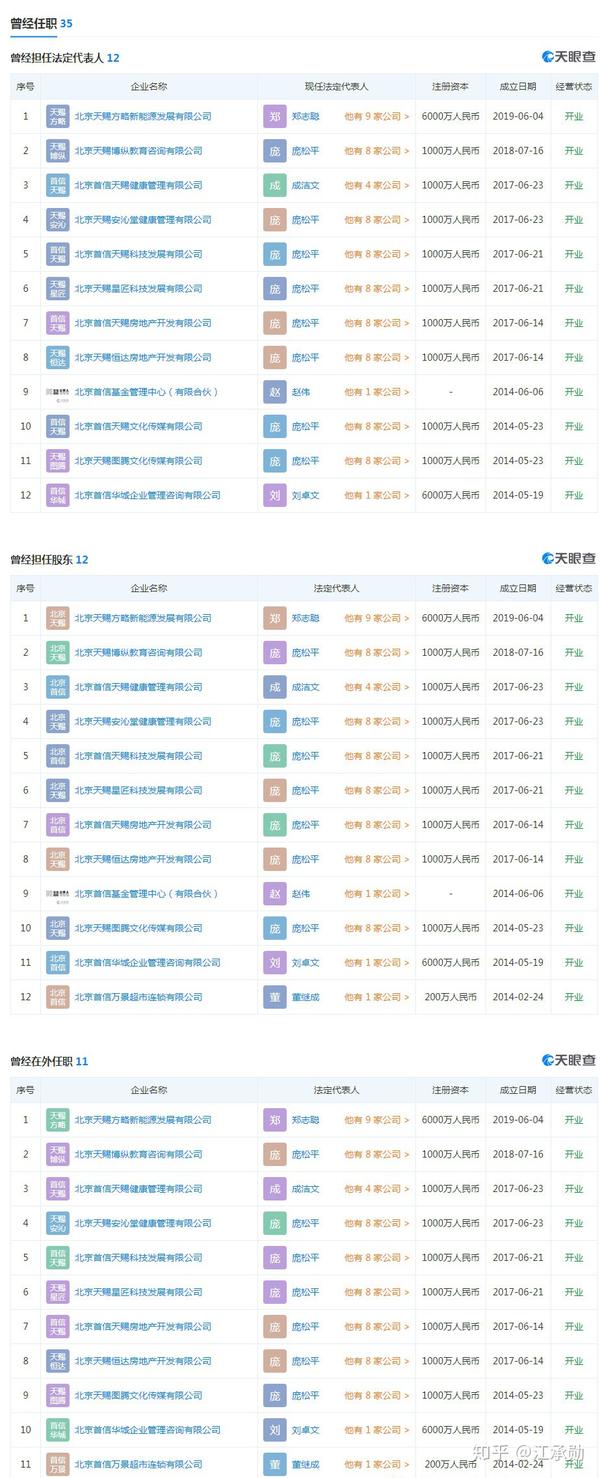Click 成 avatar, row 3 of 曾经在外任职 table
The width and height of the screenshot is (600, 1478).
(274, 1189)
